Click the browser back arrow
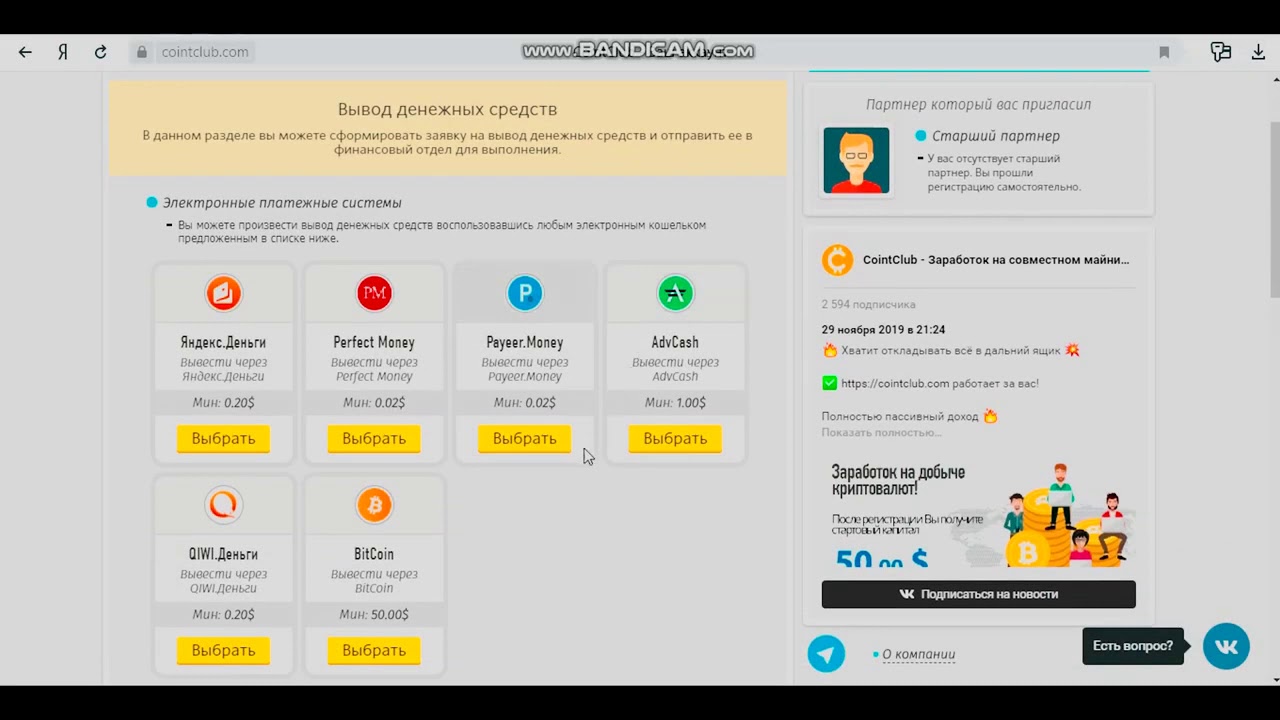Viewport: 1280px width, 720px height. (25, 52)
